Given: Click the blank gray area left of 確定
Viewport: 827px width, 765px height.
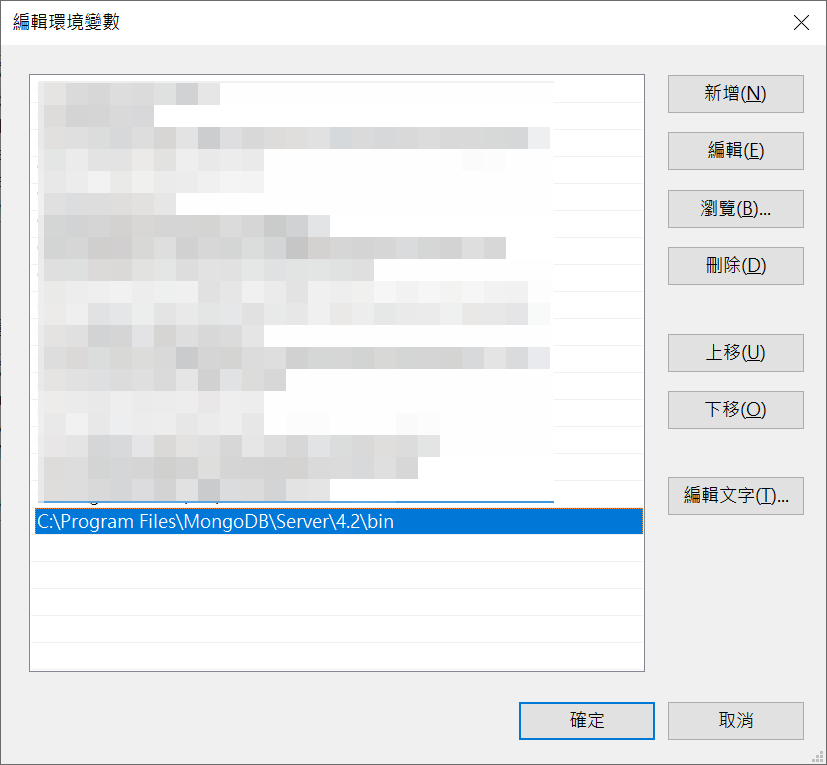Looking at the screenshot, I should tap(264, 721).
